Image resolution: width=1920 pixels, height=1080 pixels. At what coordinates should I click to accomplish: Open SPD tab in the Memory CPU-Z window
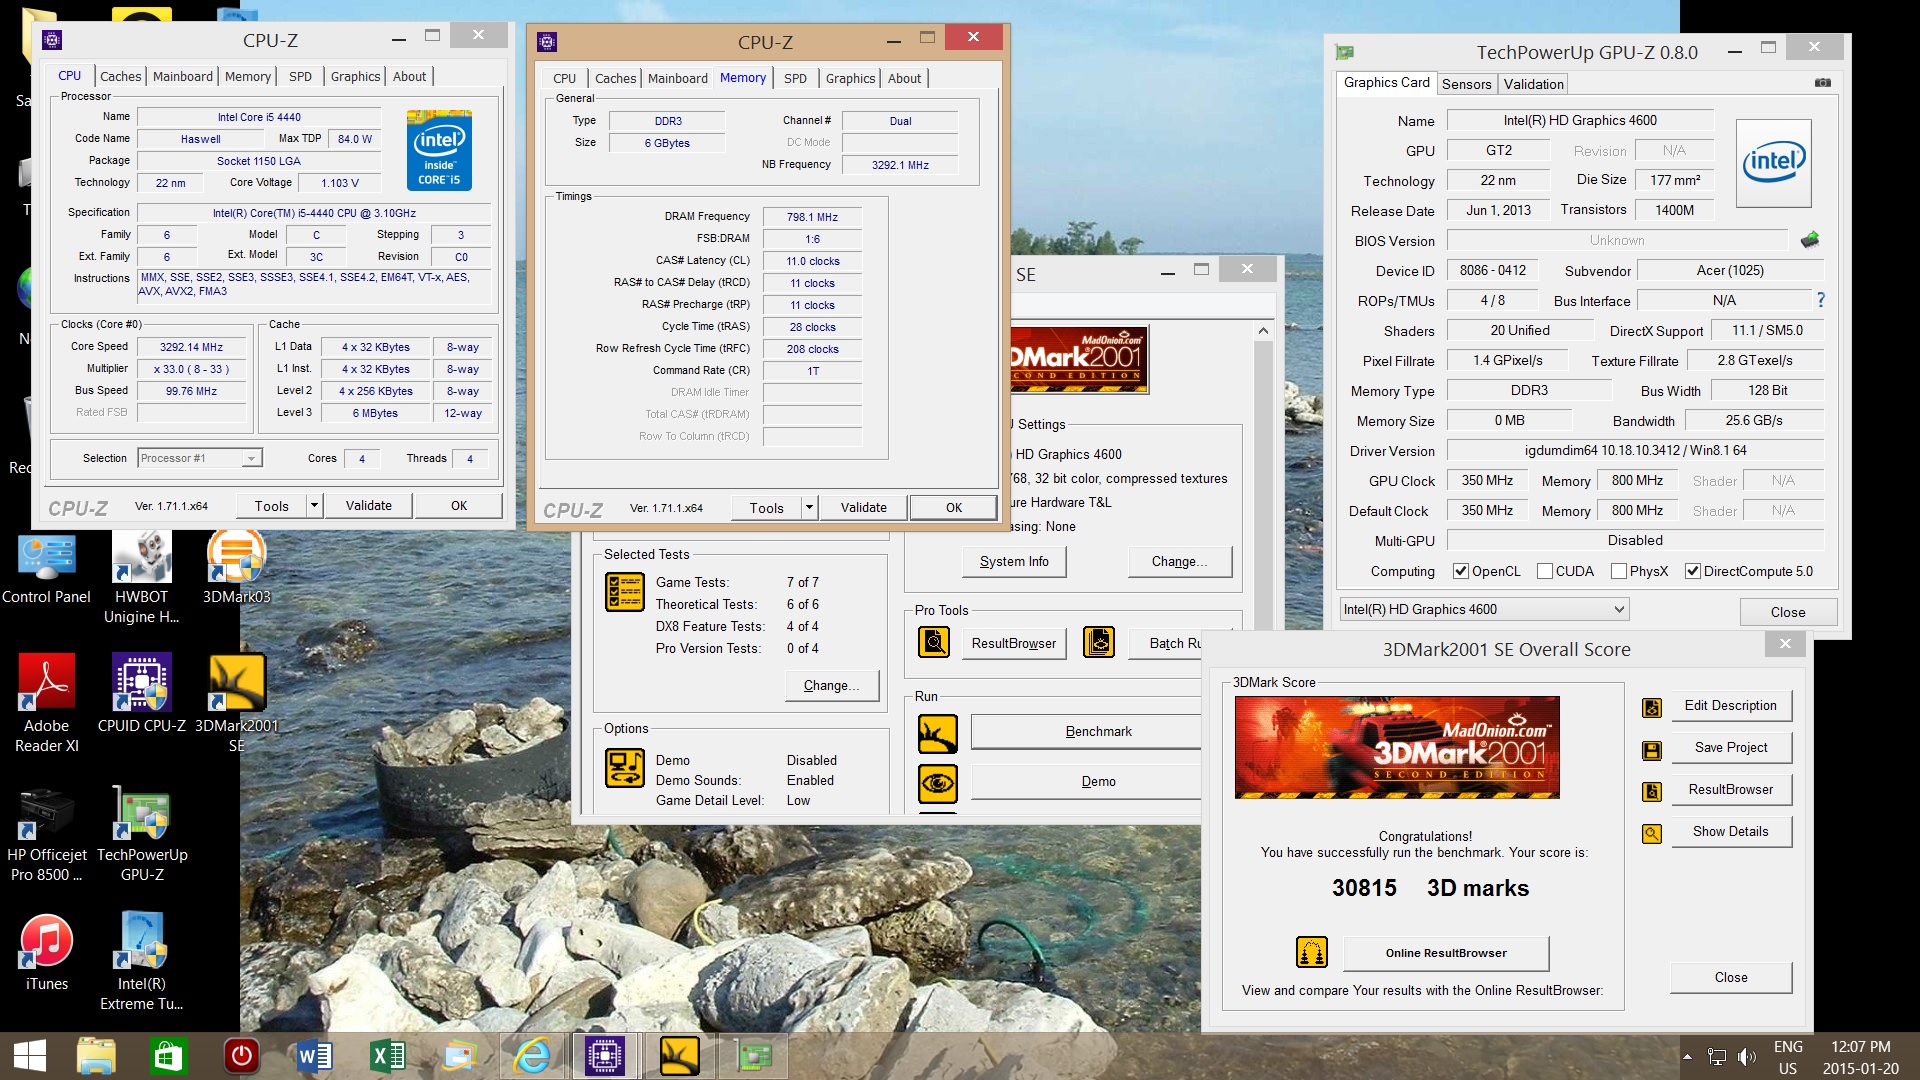tap(795, 78)
